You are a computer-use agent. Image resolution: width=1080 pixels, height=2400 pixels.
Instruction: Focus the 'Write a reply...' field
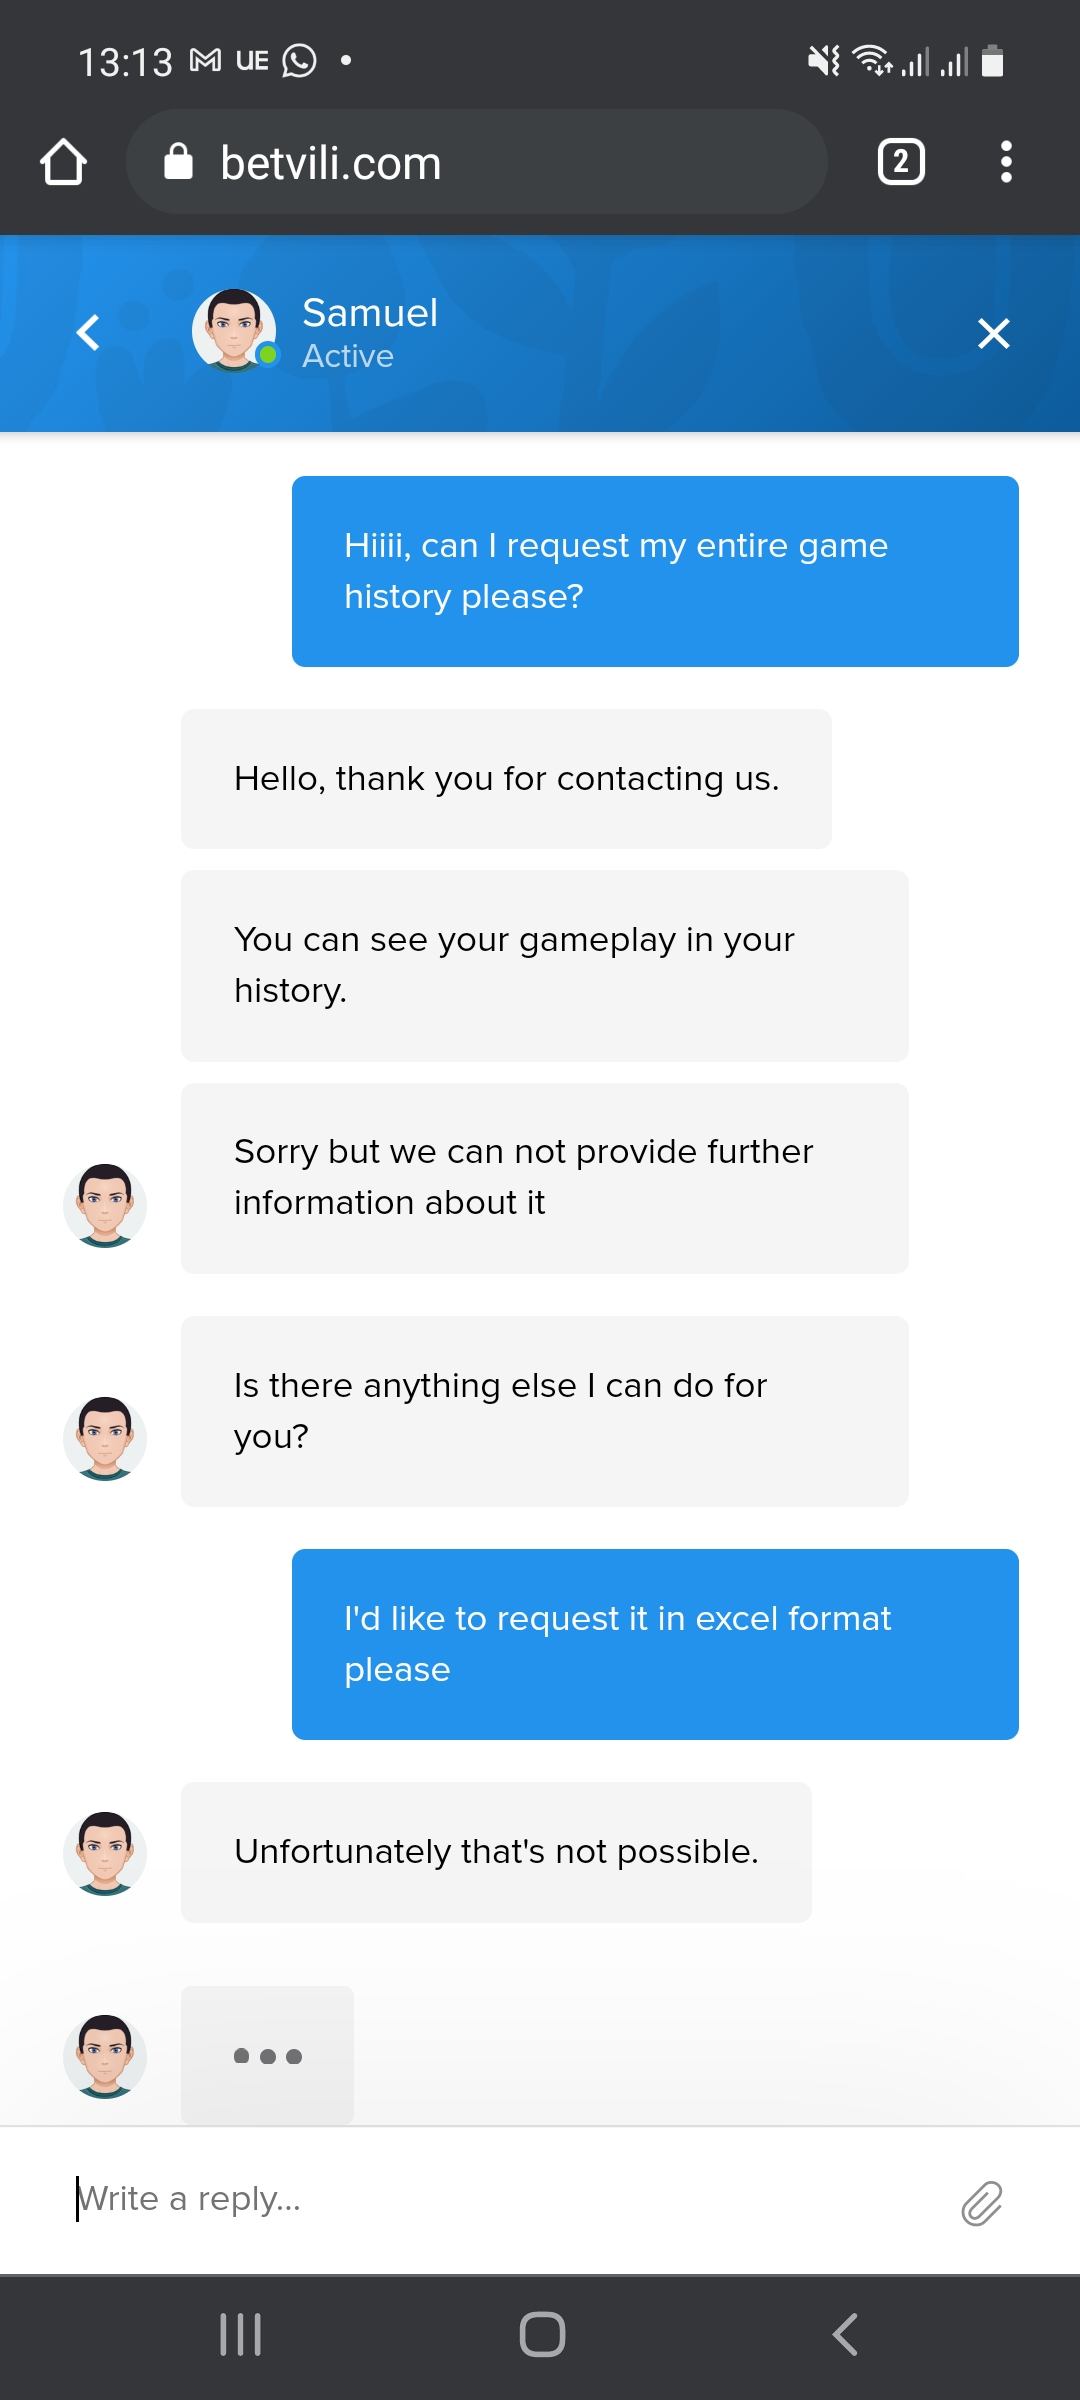500,2200
